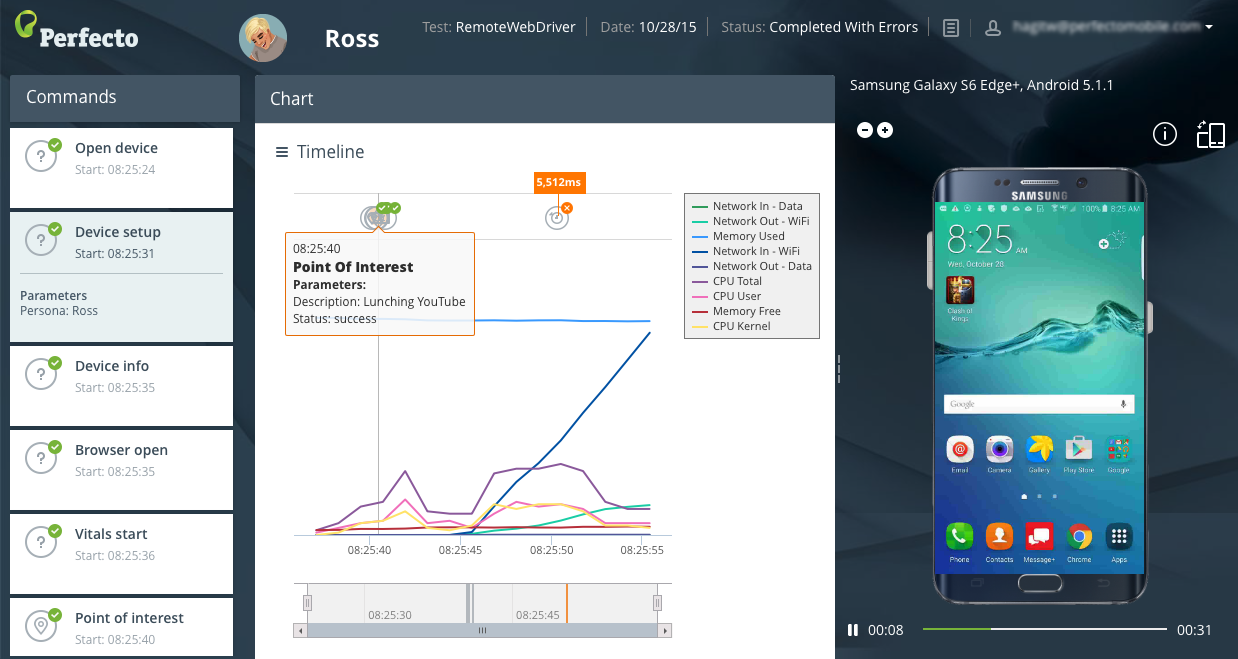This screenshot has width=1238, height=659.
Task: Click the chart navigator right handle
Action: (x=658, y=602)
